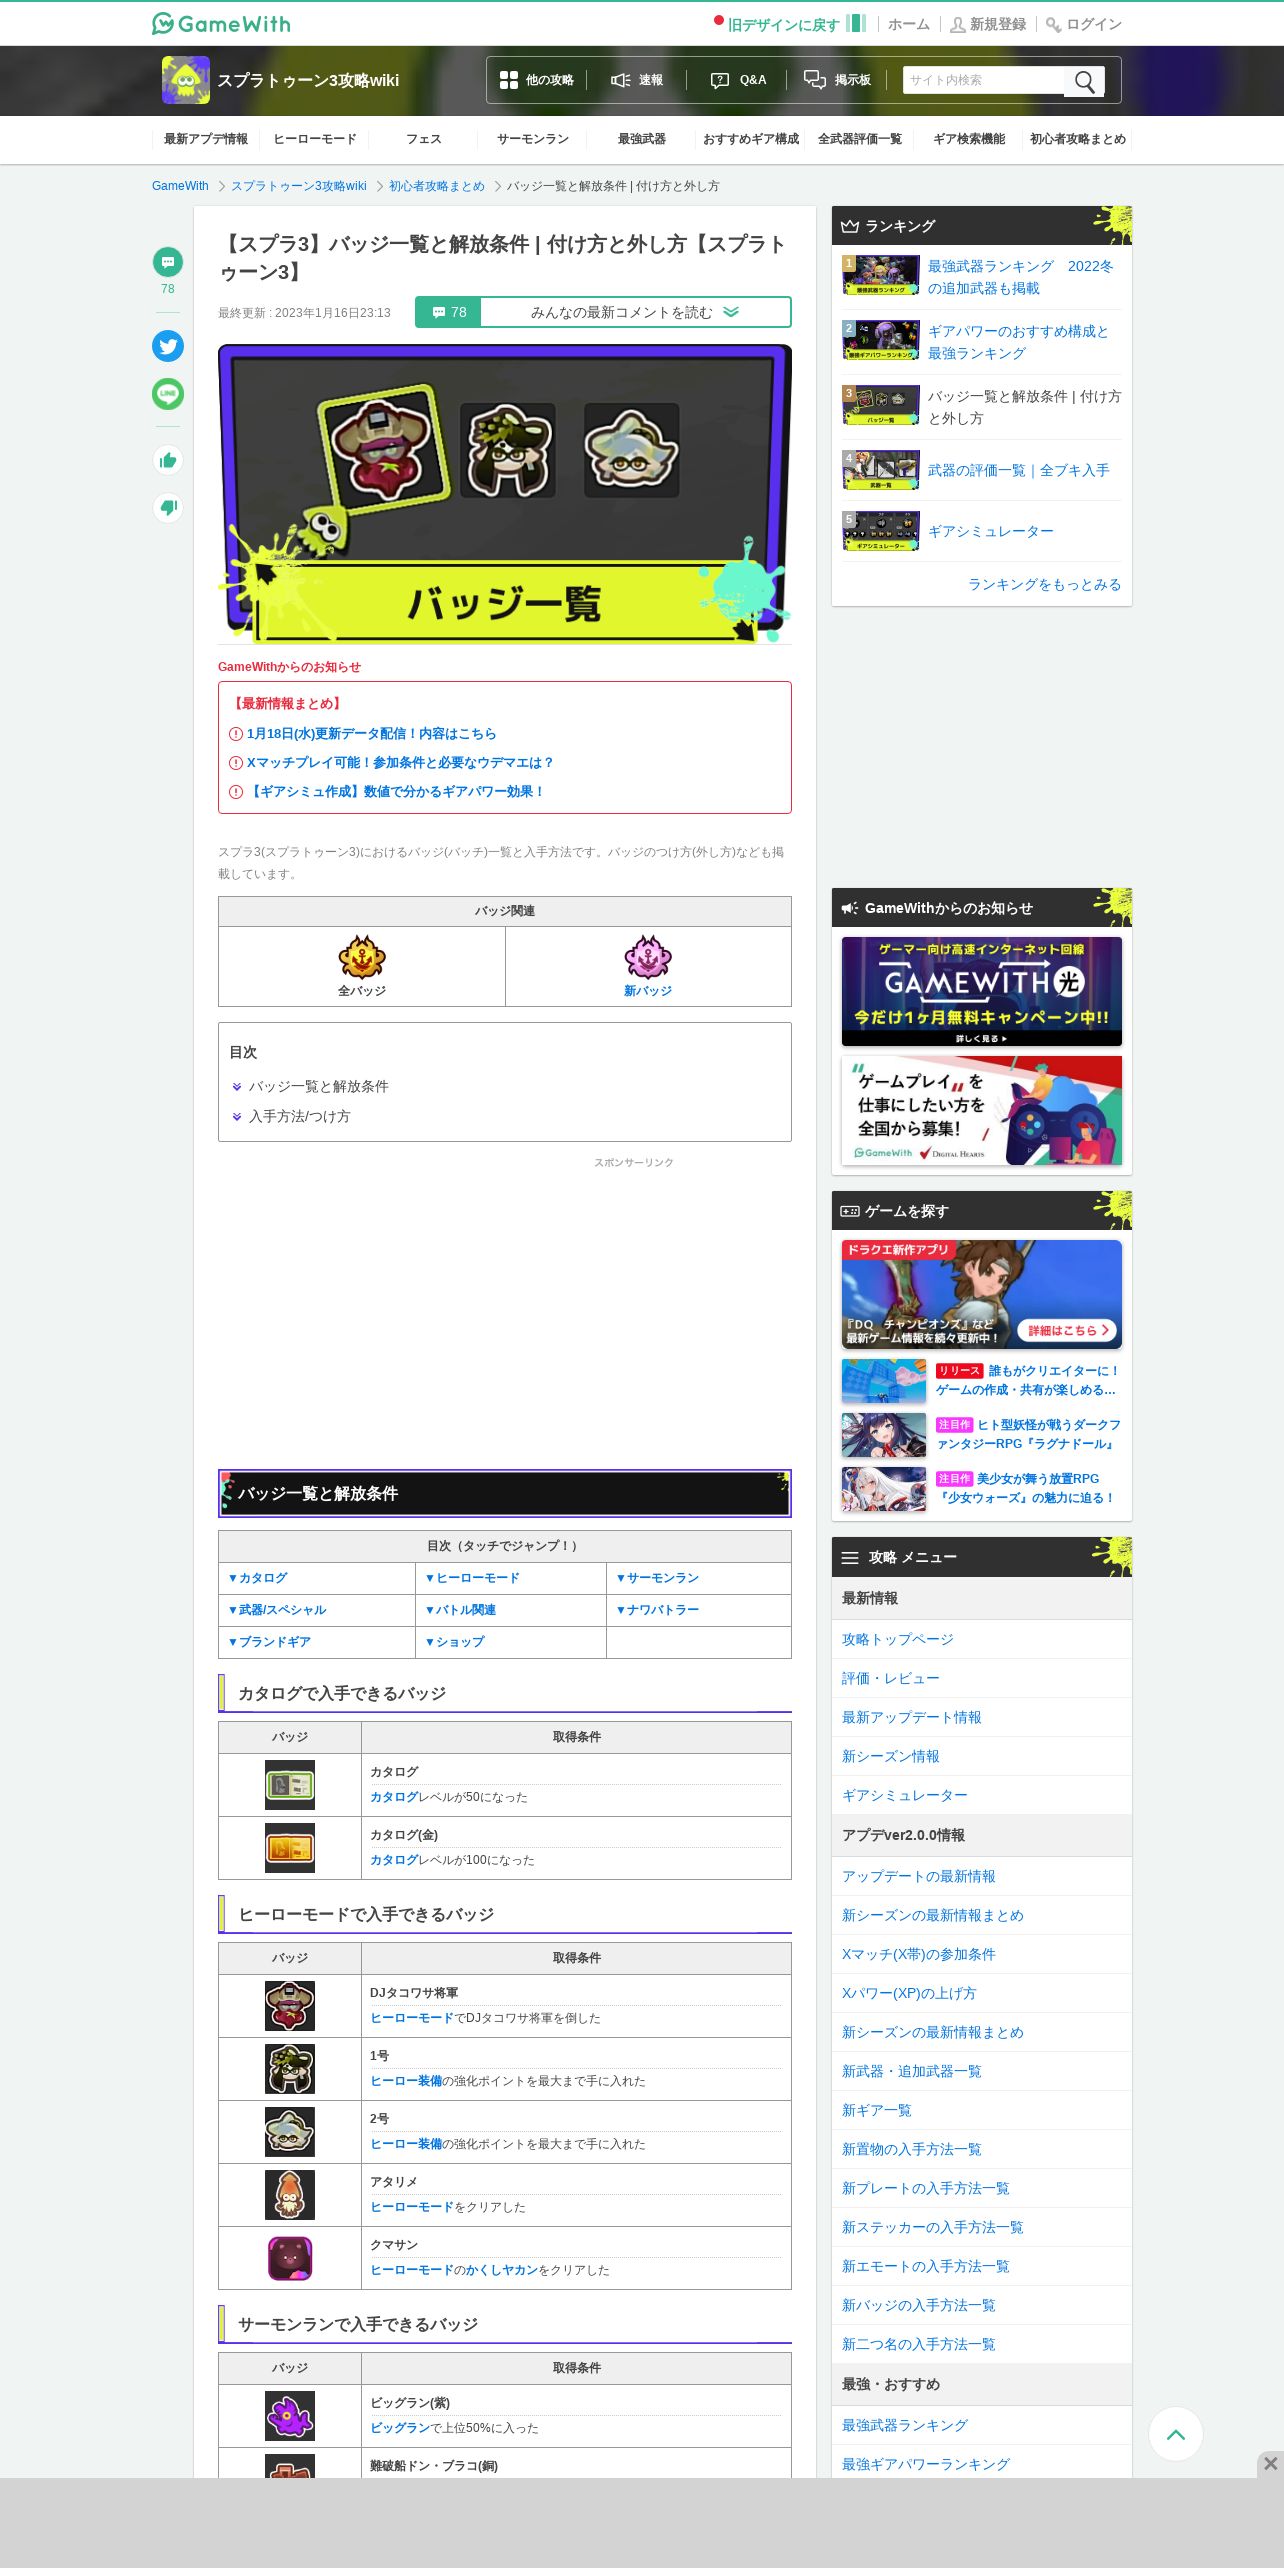Click the カタログ(金) badge image
This screenshot has height=2568, width=1284.
pyautogui.click(x=290, y=1848)
